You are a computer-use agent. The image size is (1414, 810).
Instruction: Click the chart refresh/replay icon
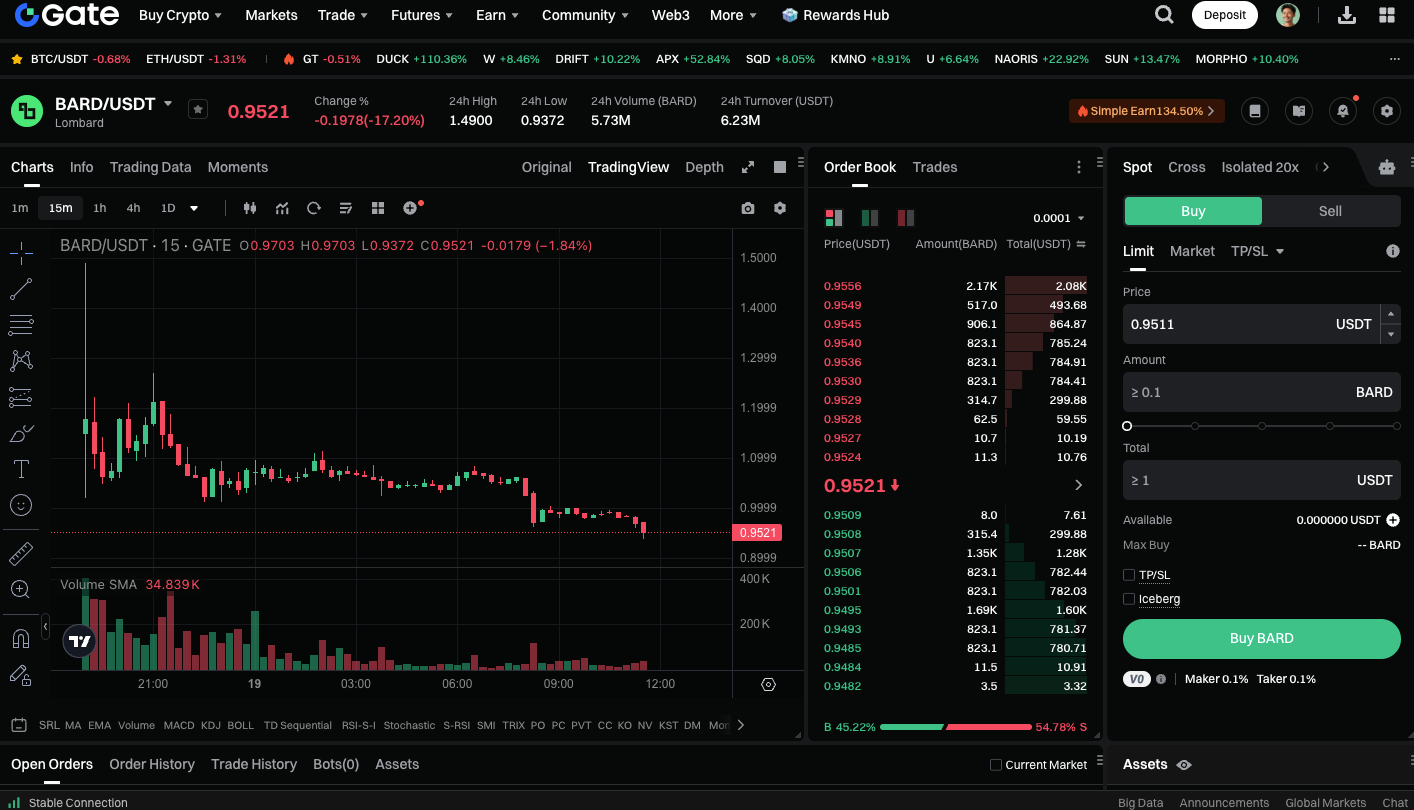point(314,208)
